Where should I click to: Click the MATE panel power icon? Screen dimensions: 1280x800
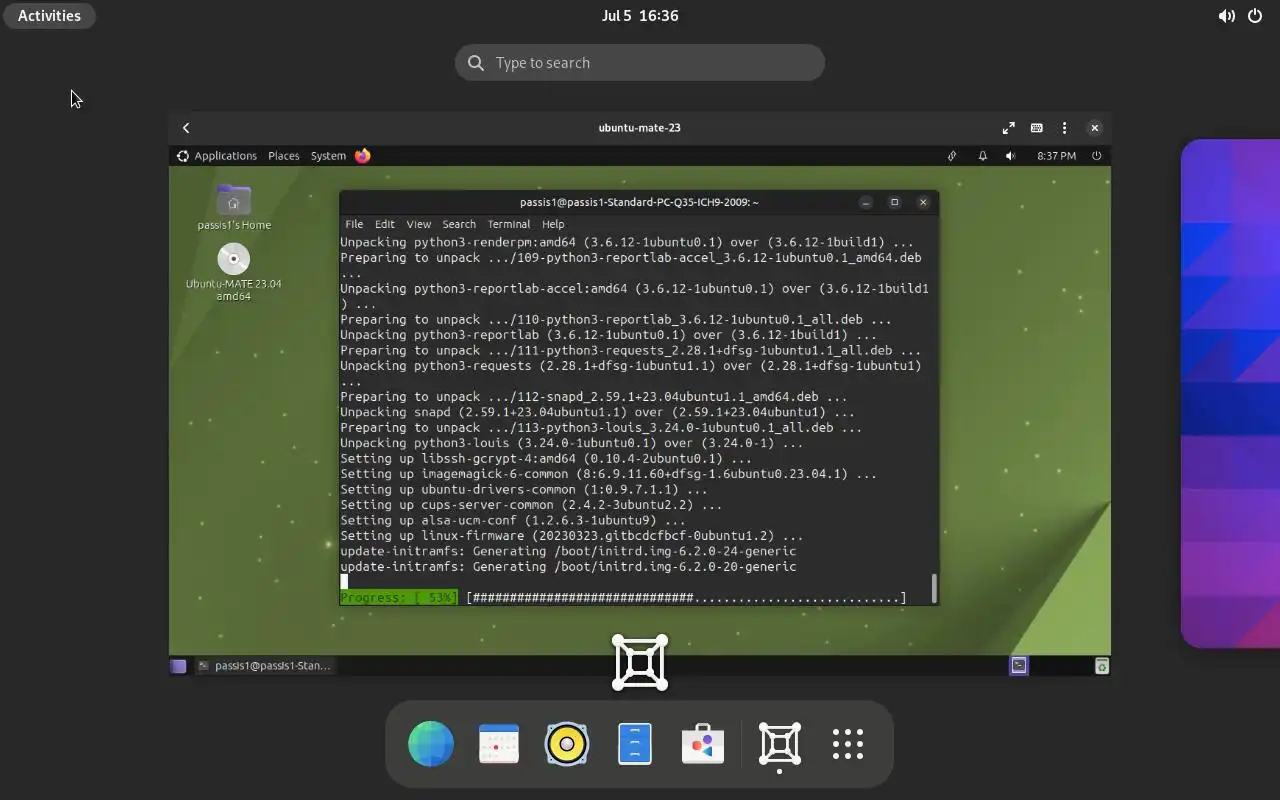[x=1097, y=156]
